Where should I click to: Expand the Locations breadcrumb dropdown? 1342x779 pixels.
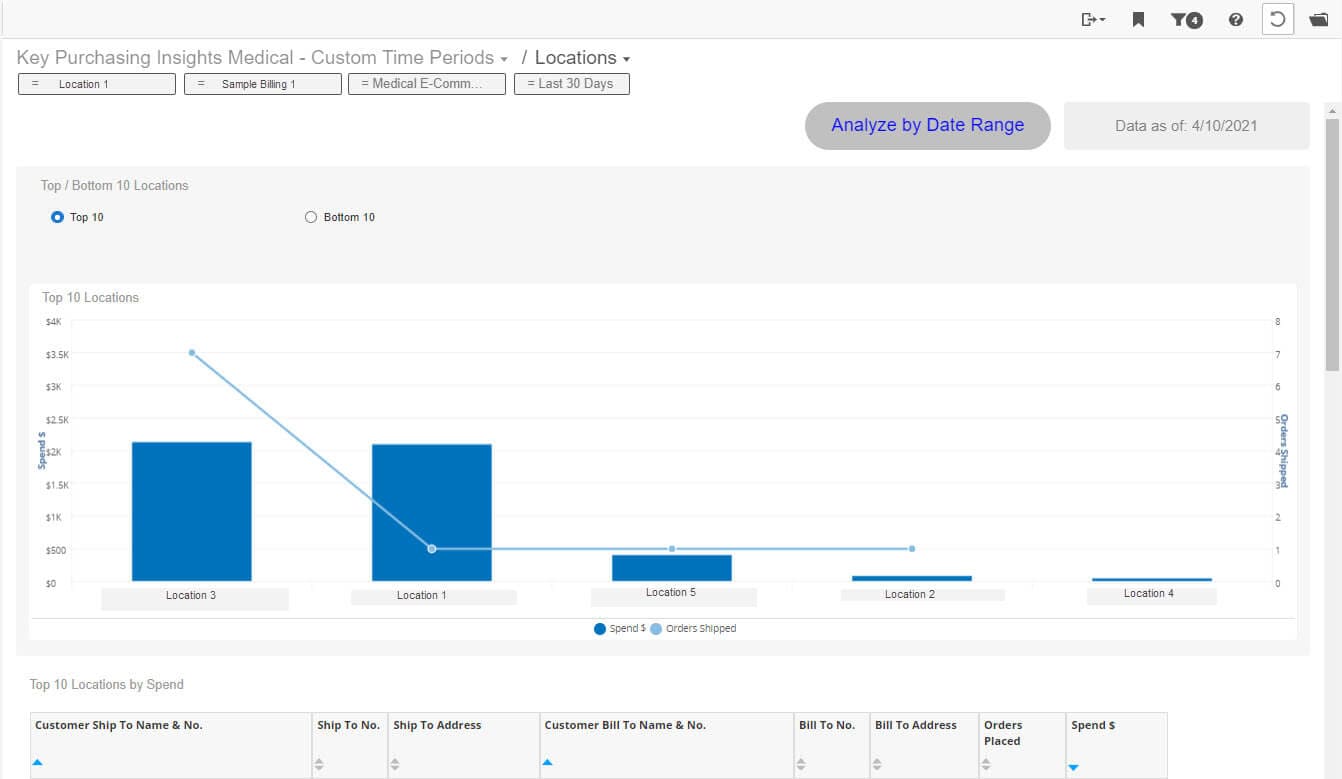click(x=626, y=59)
